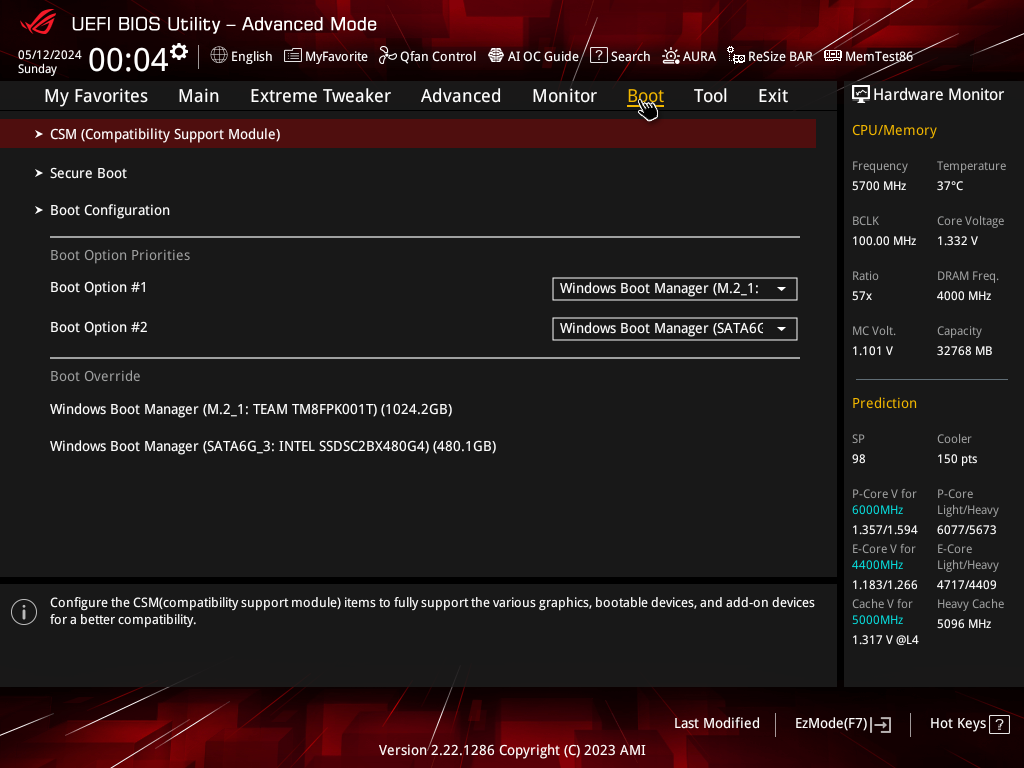
Task: Click the Hot Keys question mark icon
Action: pos(999,724)
